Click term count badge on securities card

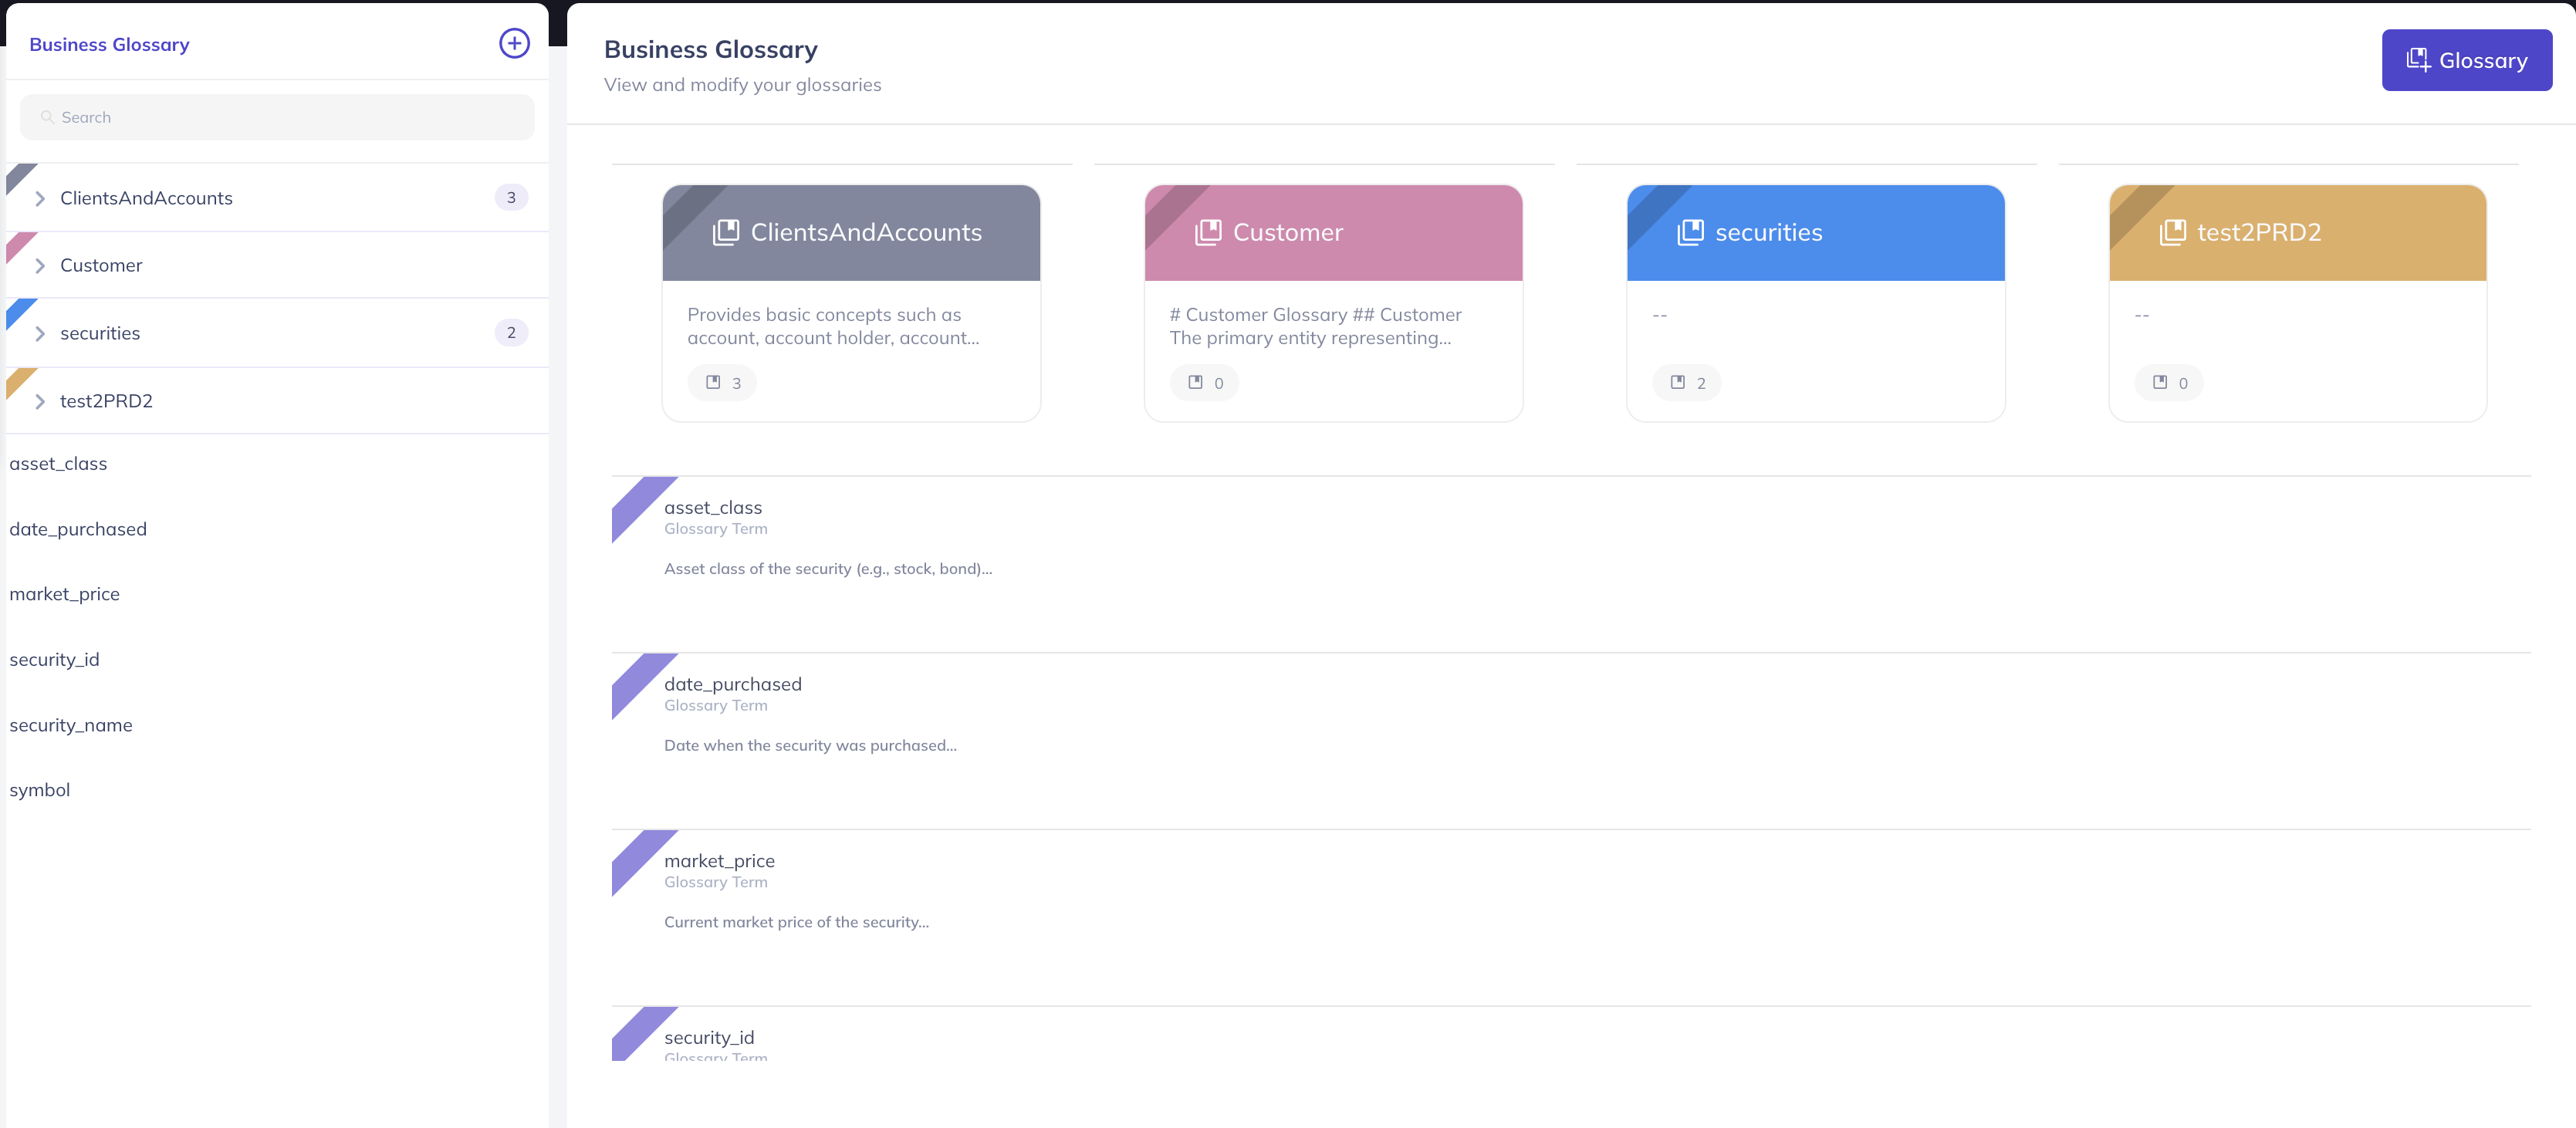tap(1687, 383)
